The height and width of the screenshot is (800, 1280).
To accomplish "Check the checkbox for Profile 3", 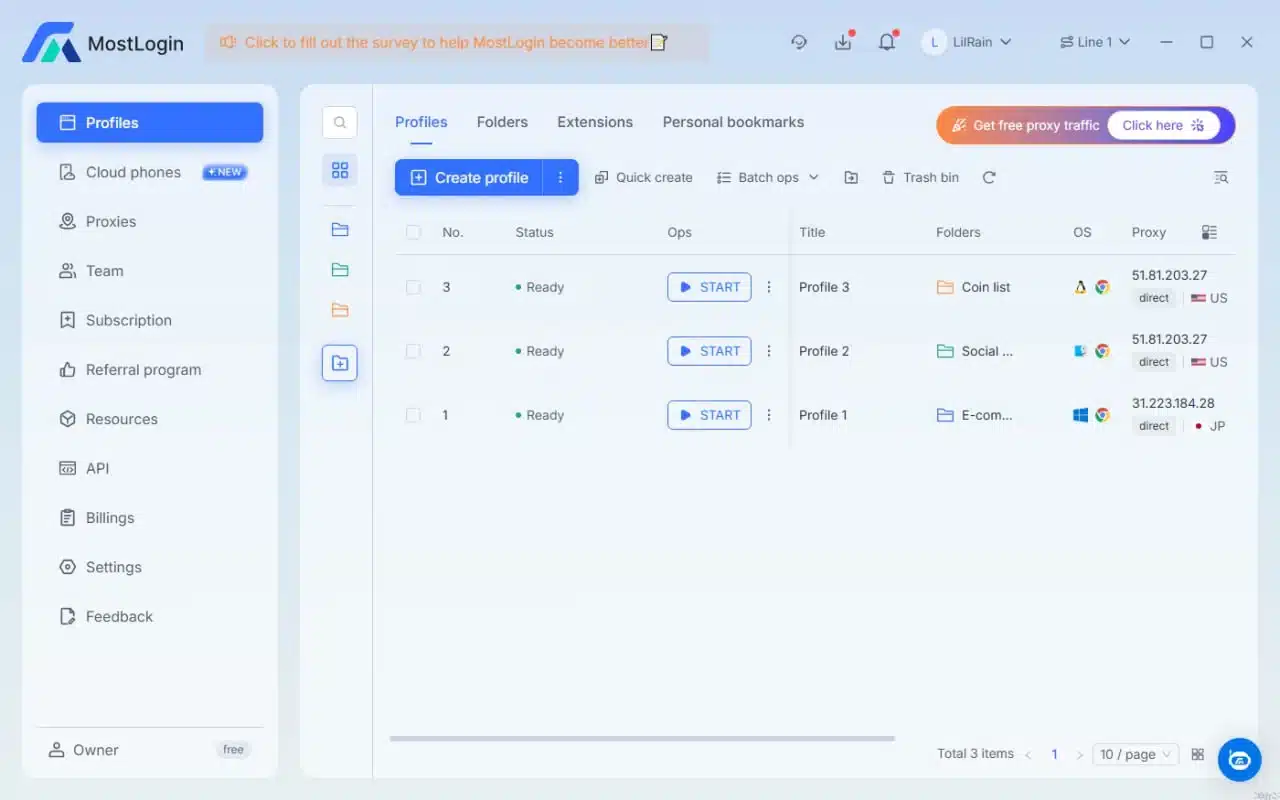I will pos(413,287).
